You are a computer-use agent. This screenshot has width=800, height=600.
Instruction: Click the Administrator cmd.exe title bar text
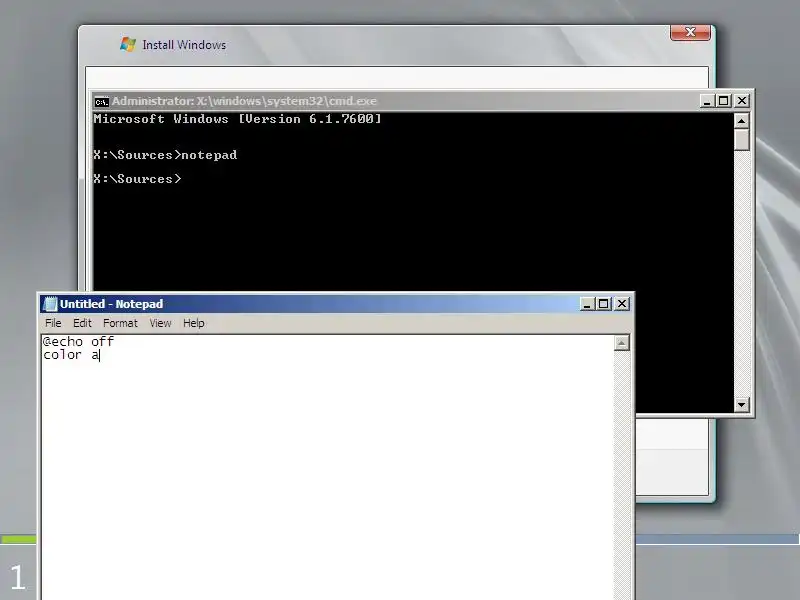[x=244, y=101]
